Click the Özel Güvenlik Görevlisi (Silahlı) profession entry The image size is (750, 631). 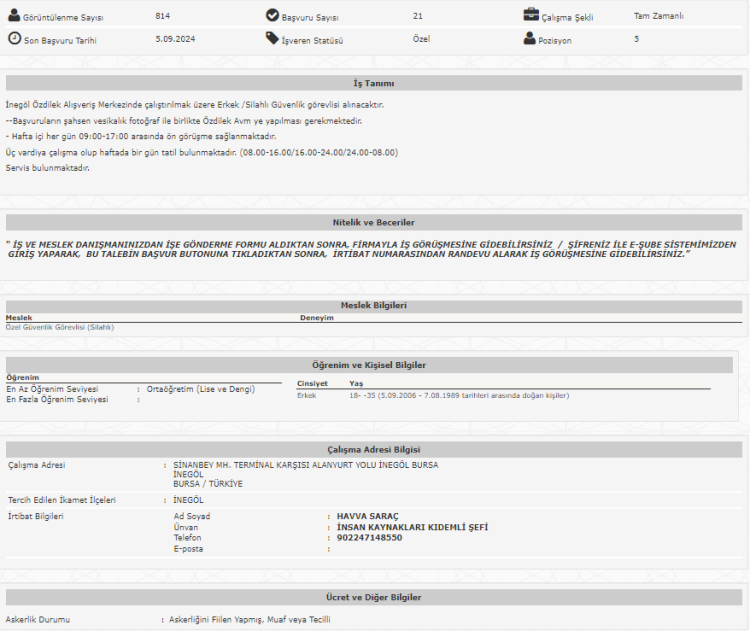[60, 327]
